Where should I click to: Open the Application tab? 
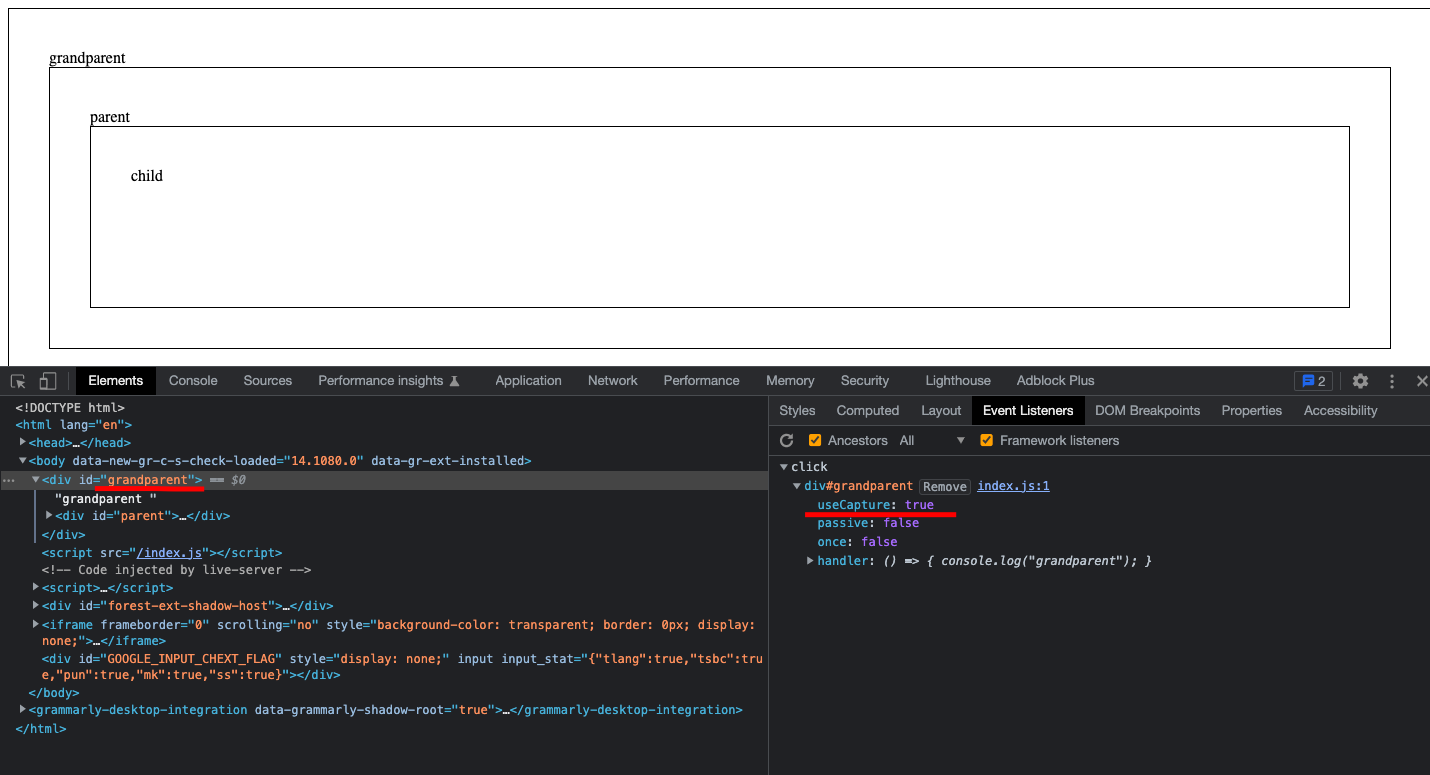pos(528,381)
